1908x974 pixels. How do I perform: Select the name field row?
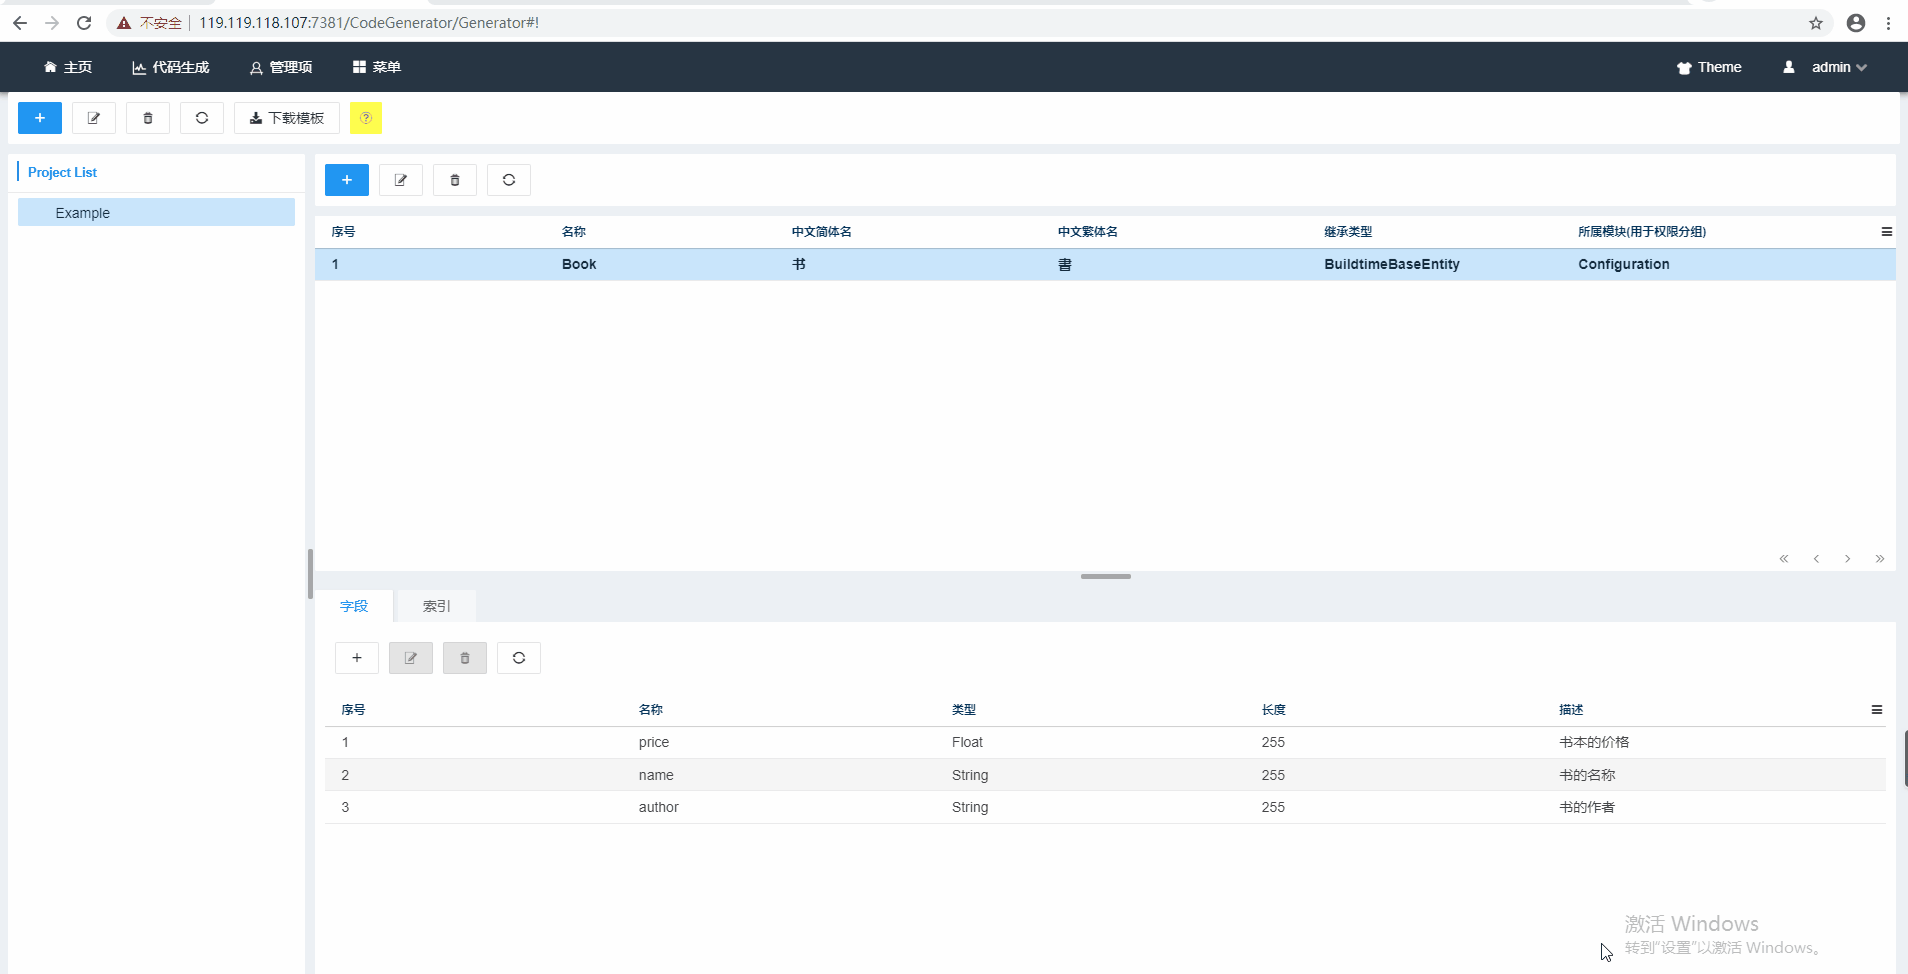tap(1105, 775)
